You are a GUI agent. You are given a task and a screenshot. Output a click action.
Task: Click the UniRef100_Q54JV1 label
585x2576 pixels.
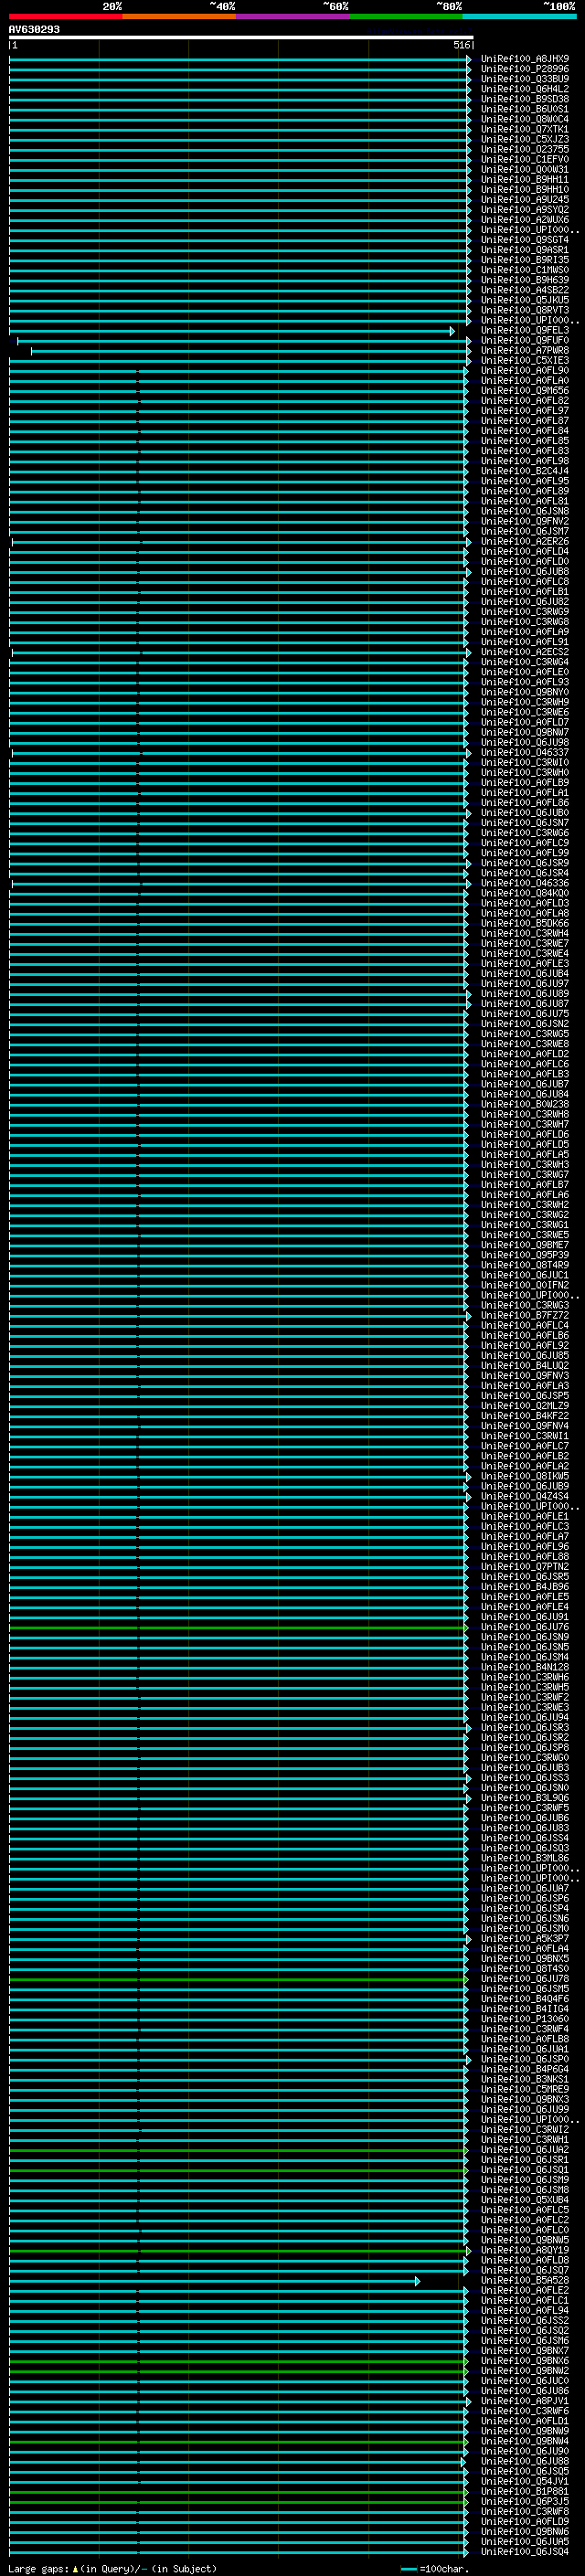[525, 2482]
